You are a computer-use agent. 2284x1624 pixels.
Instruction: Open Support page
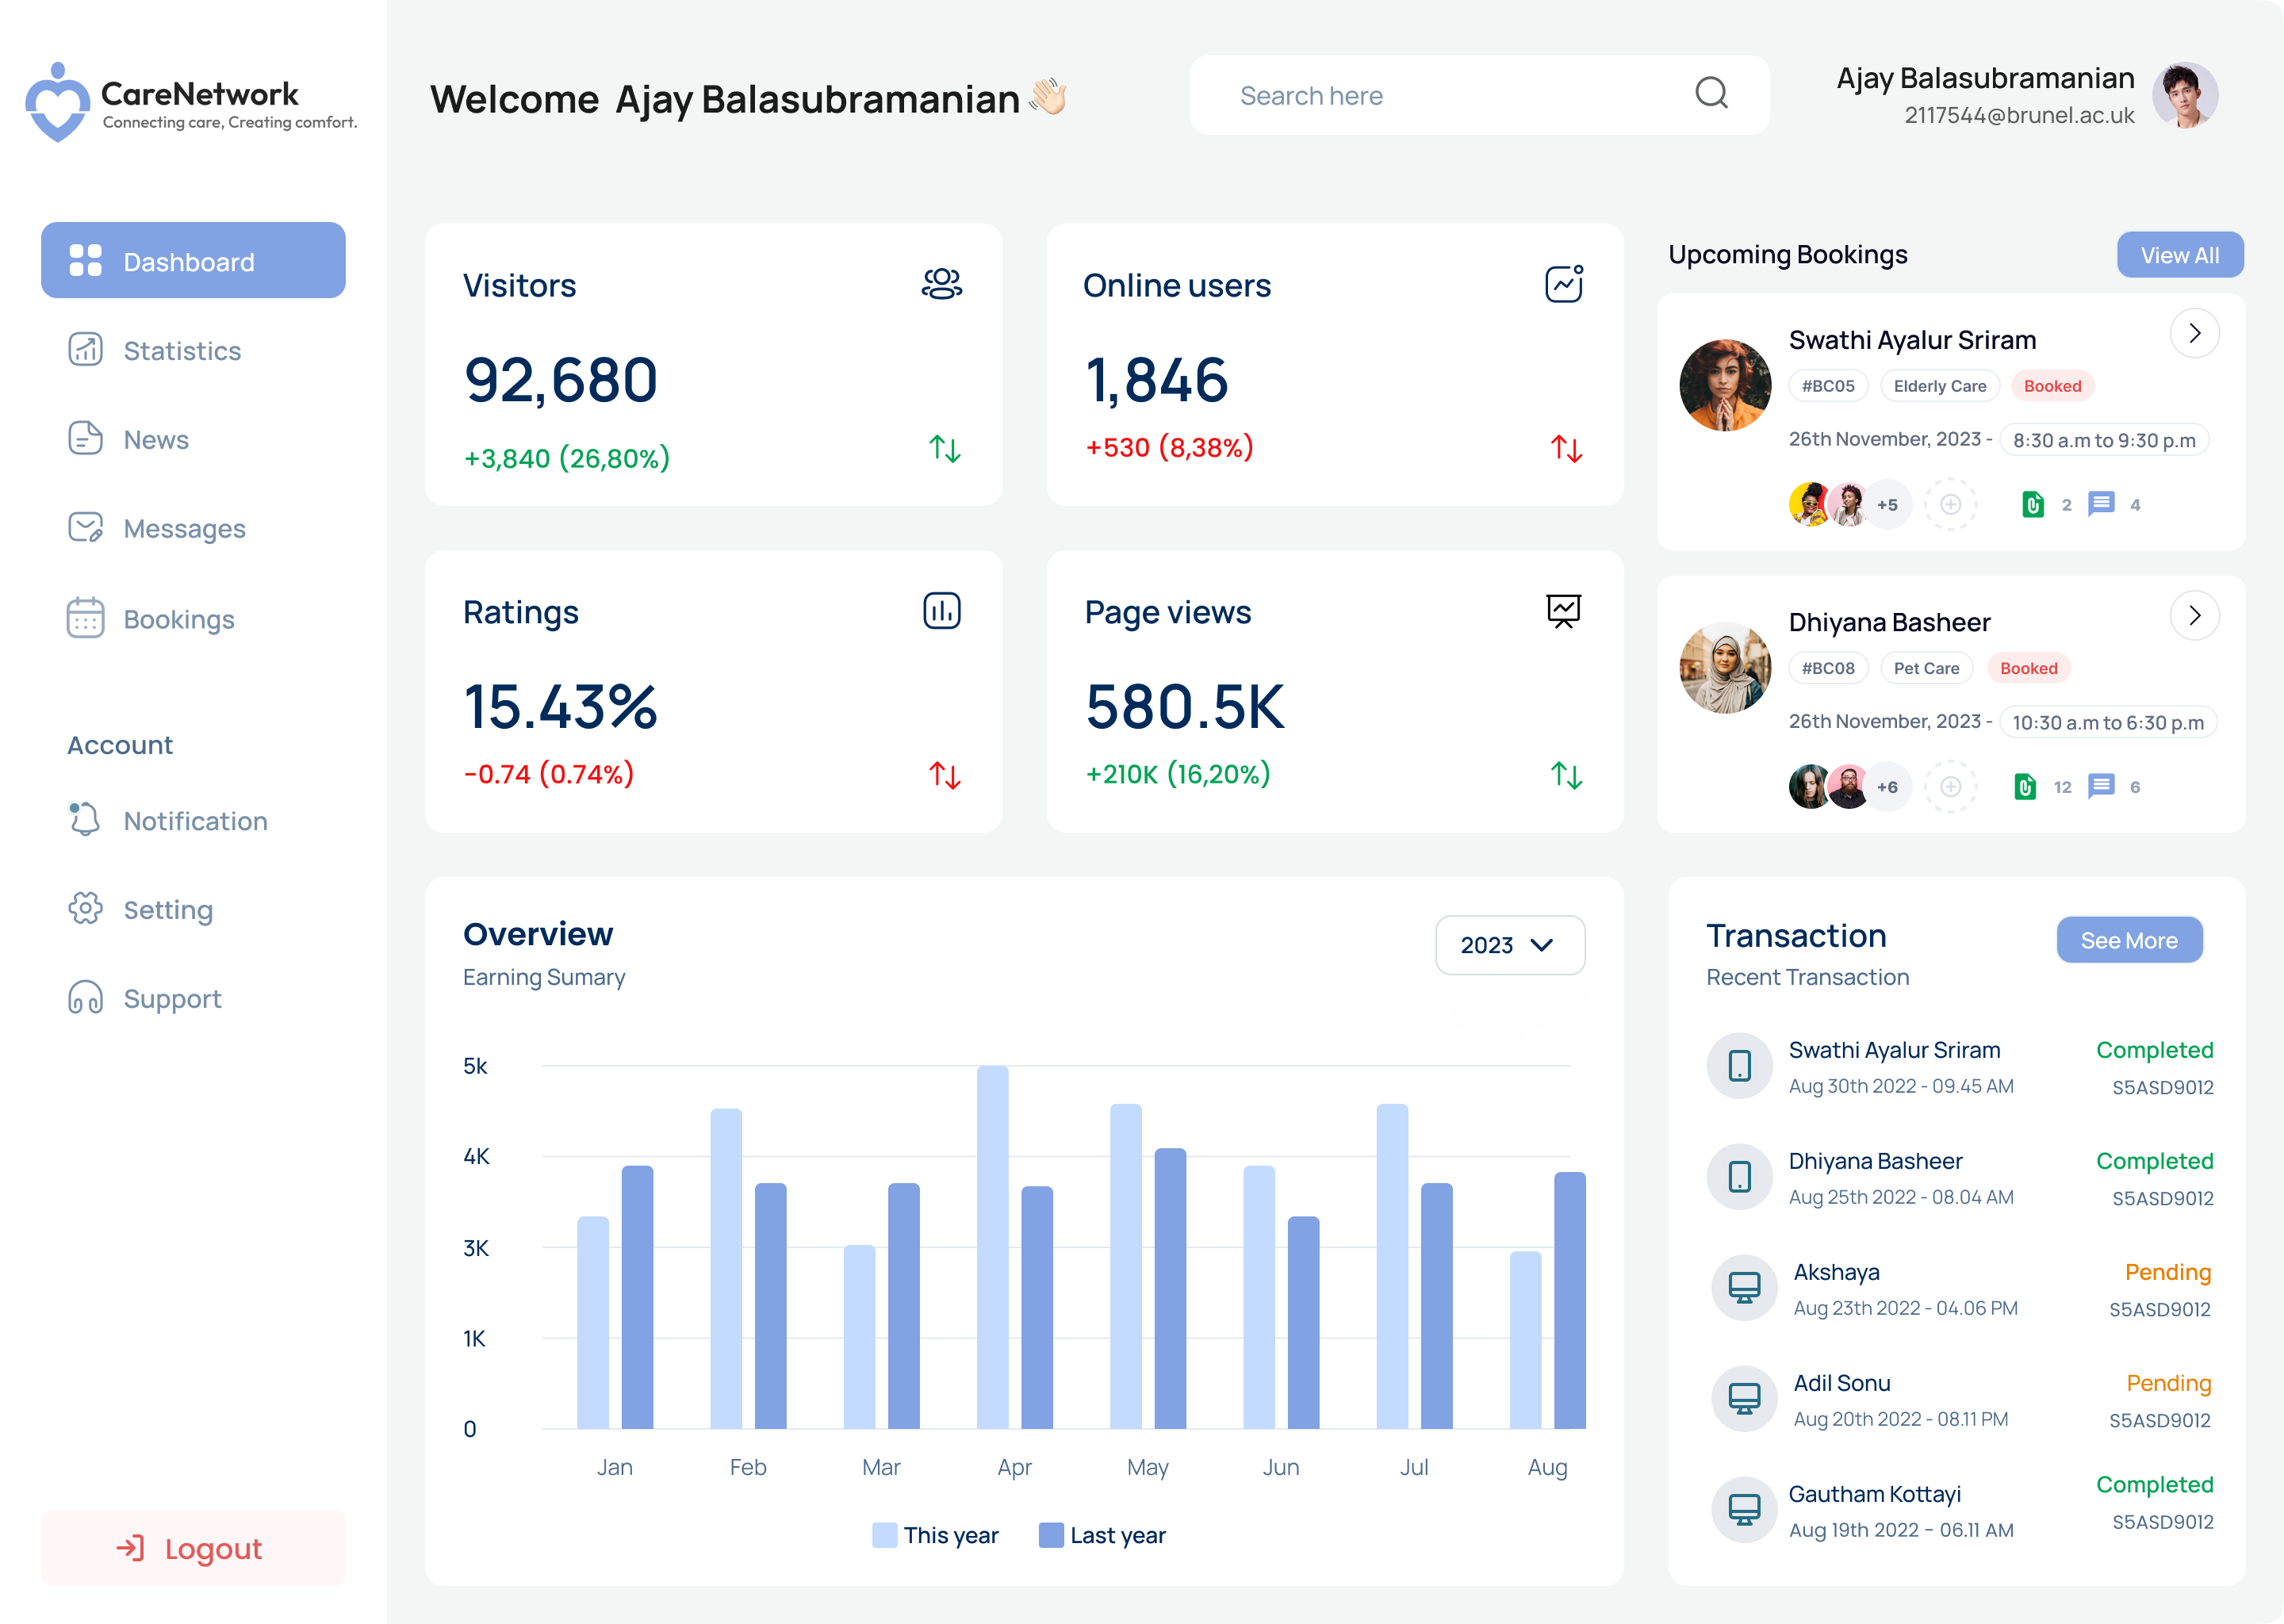145,998
